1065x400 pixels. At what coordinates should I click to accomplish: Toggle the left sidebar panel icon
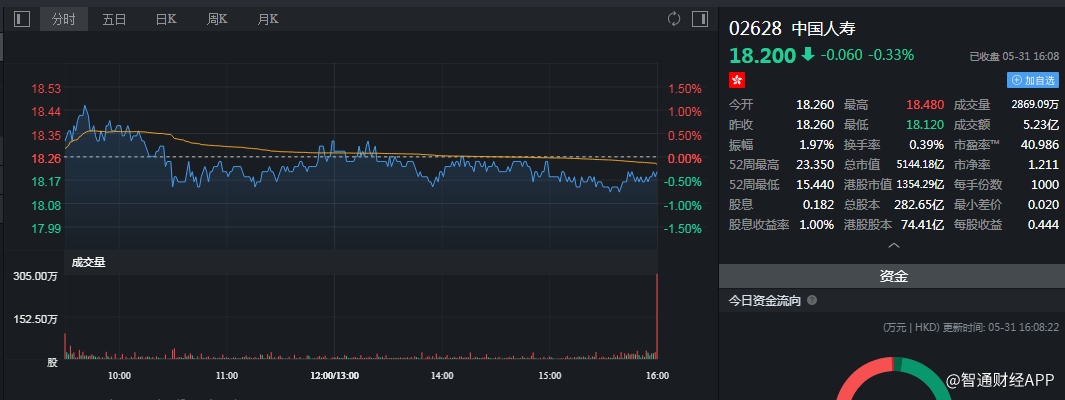pos(22,19)
